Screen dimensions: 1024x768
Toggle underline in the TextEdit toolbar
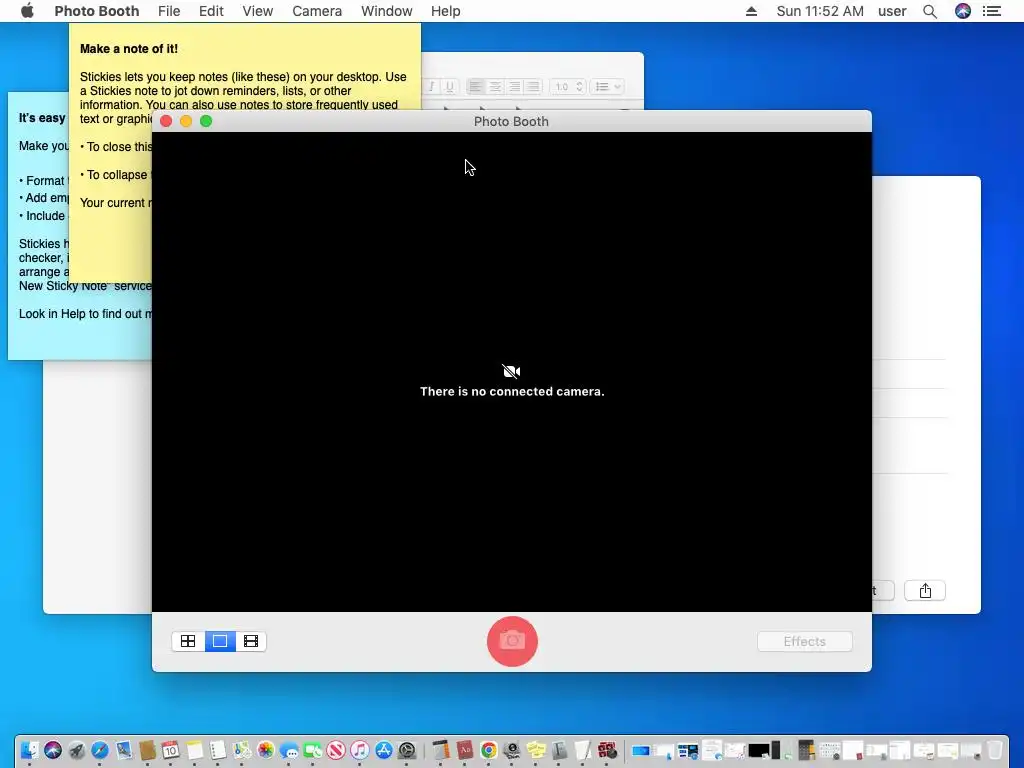[449, 87]
